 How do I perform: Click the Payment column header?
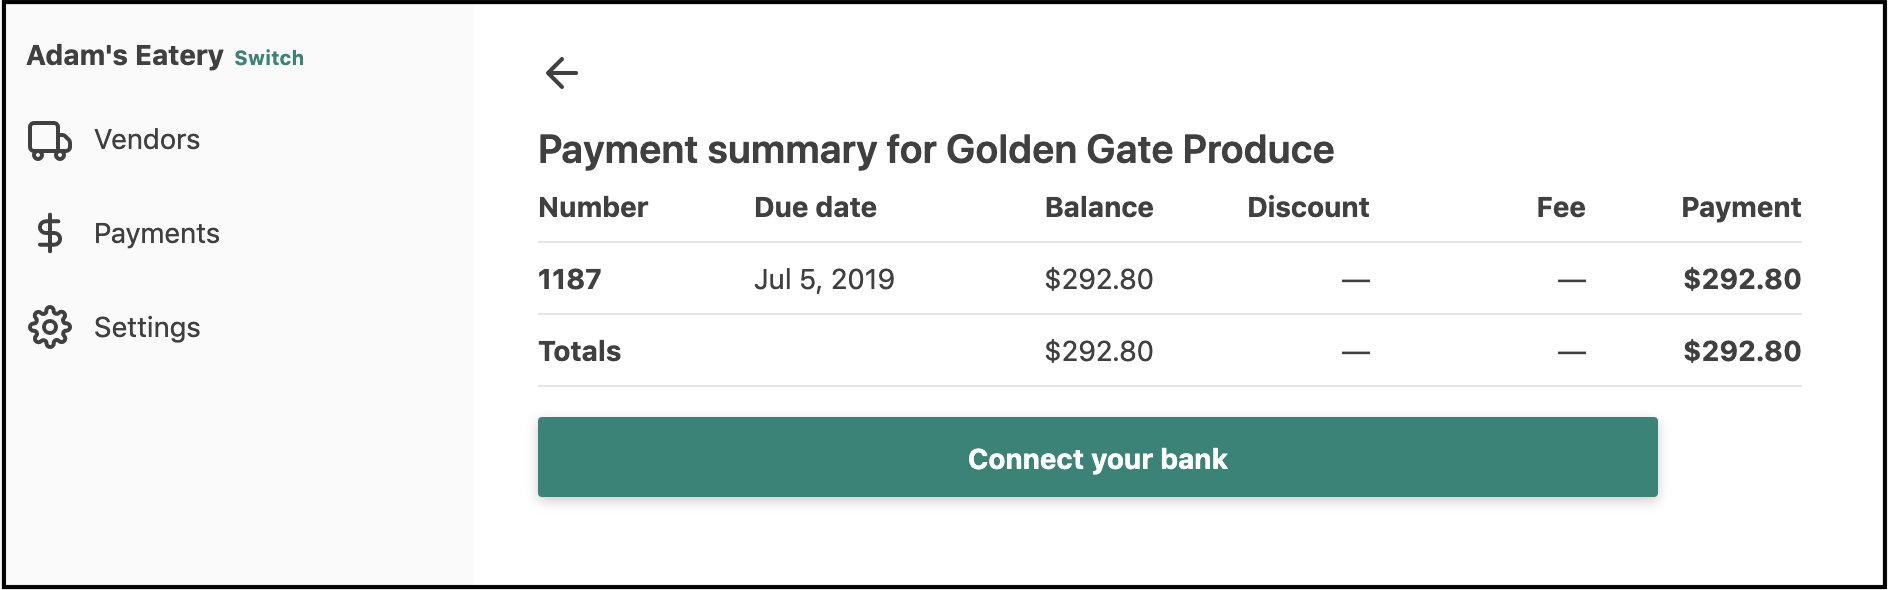tap(1741, 207)
